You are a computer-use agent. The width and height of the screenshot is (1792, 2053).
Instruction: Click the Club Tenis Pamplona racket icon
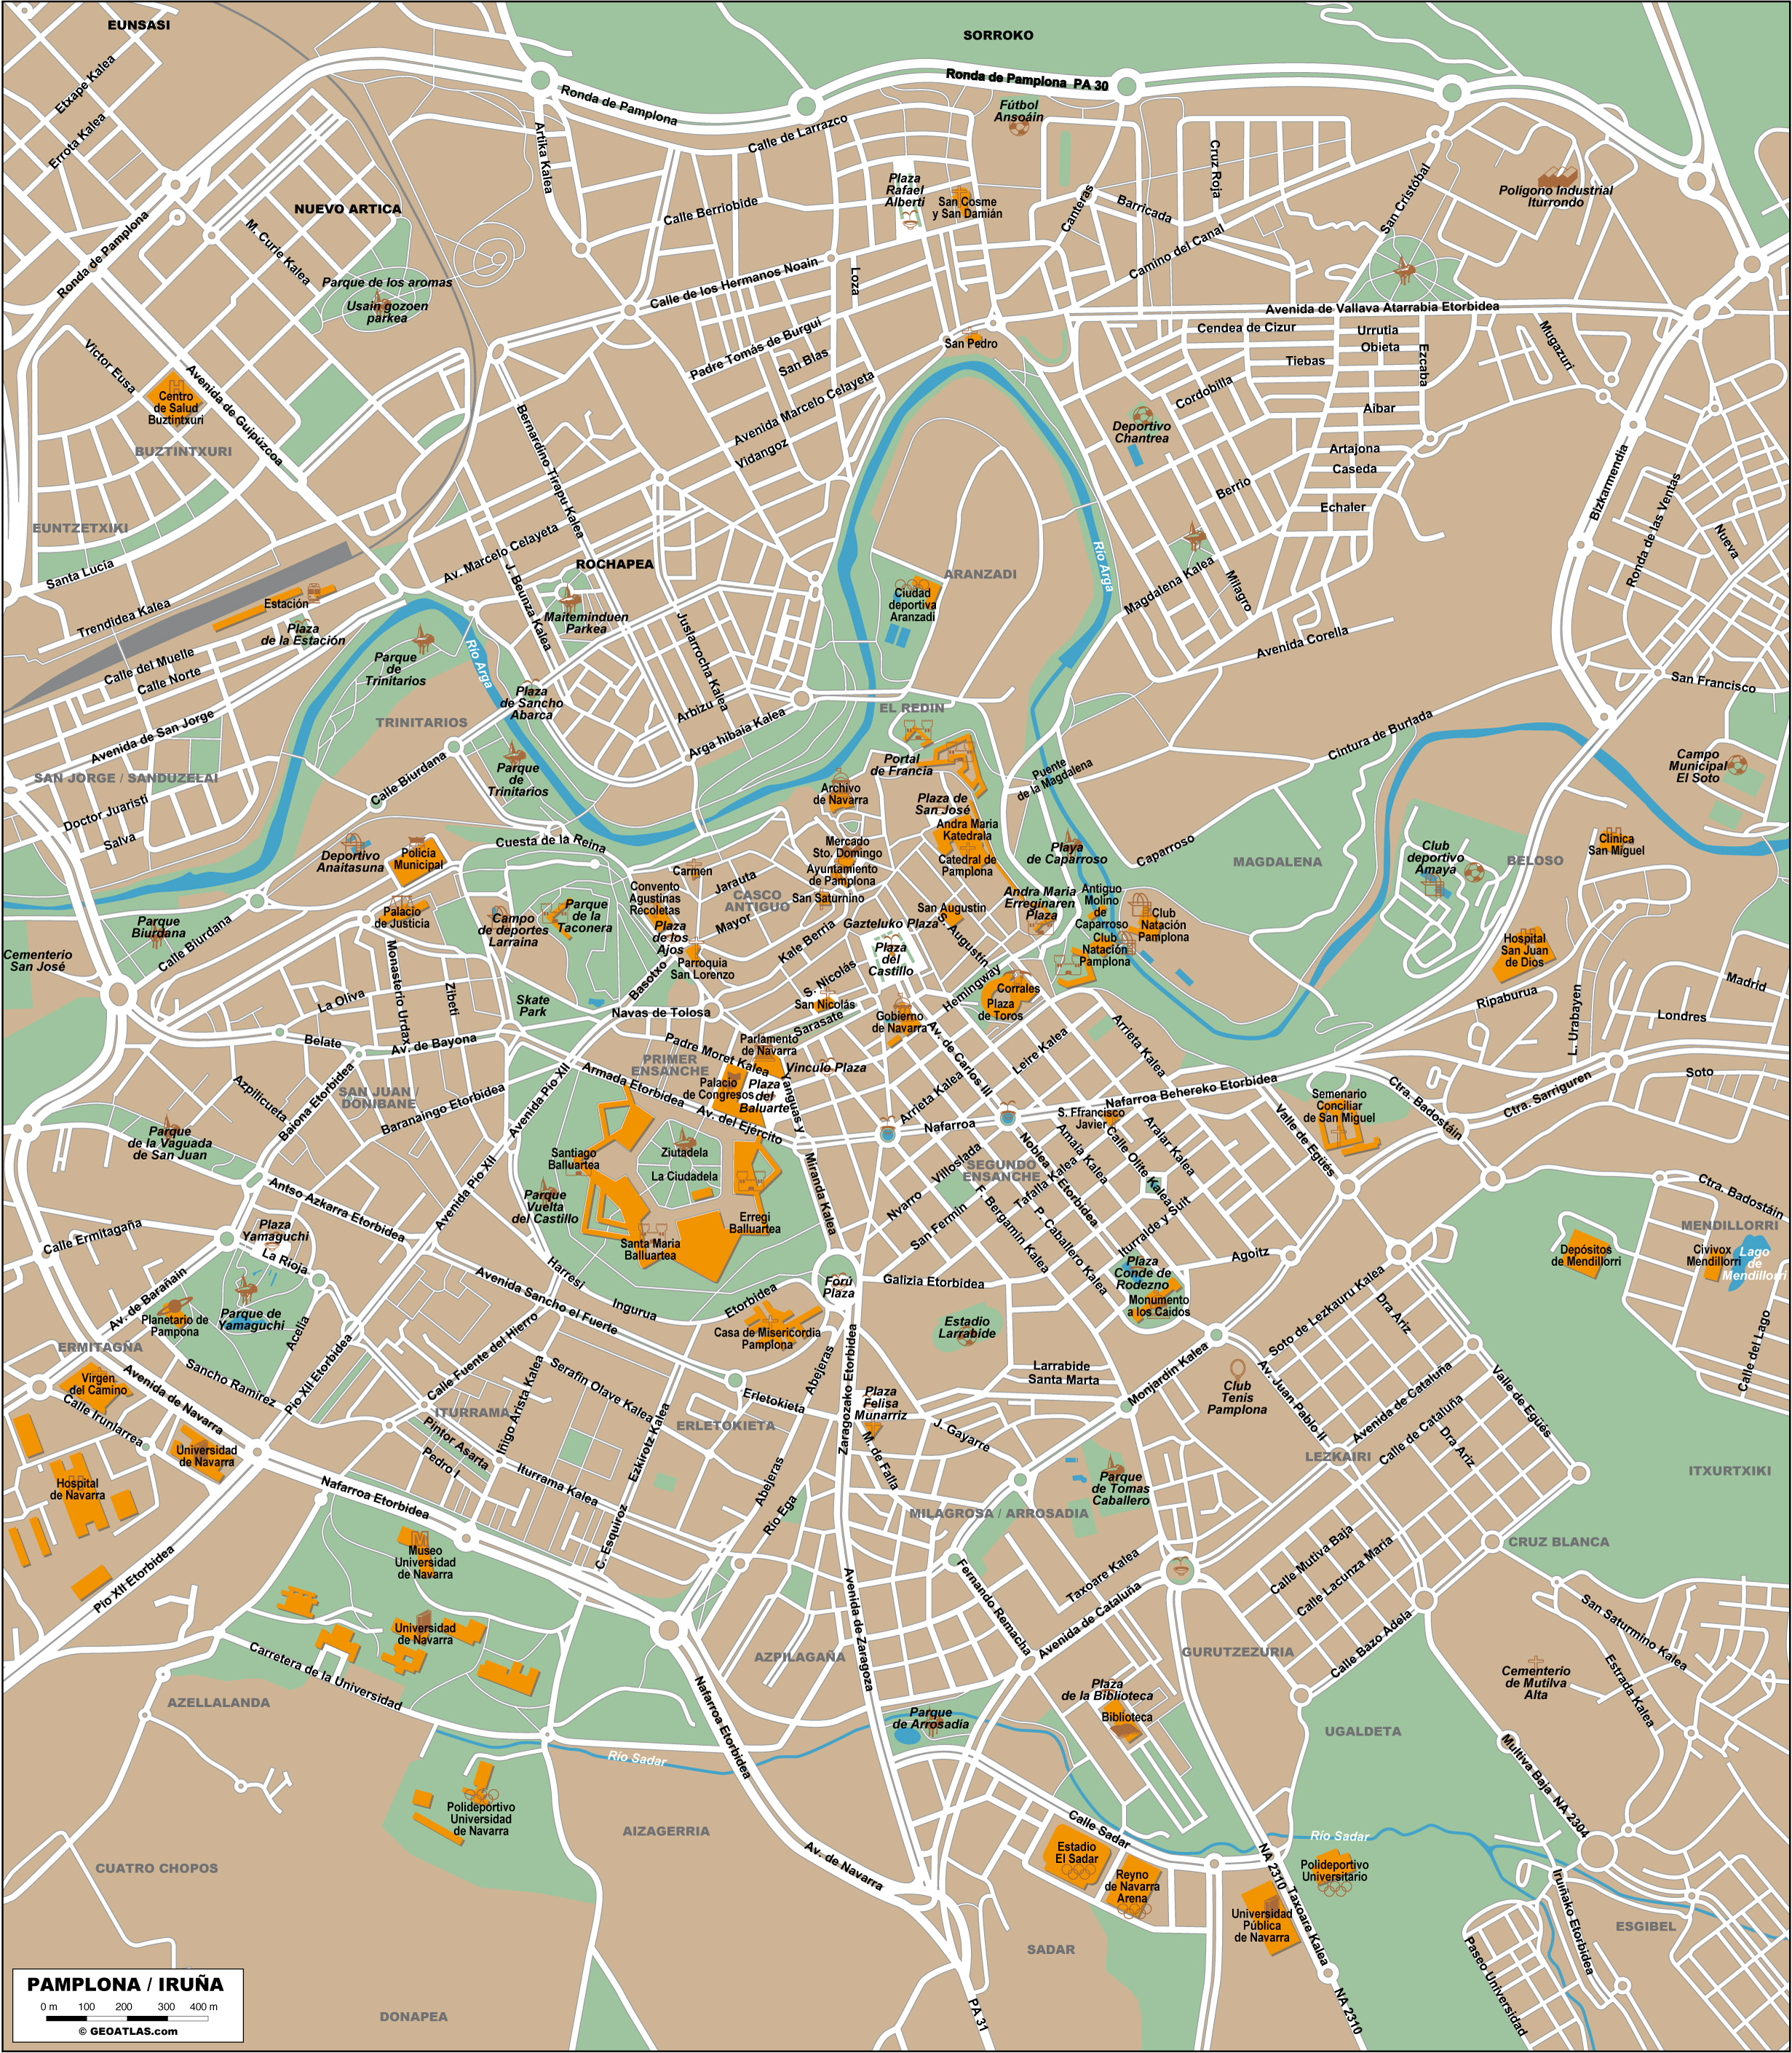1239,1368
